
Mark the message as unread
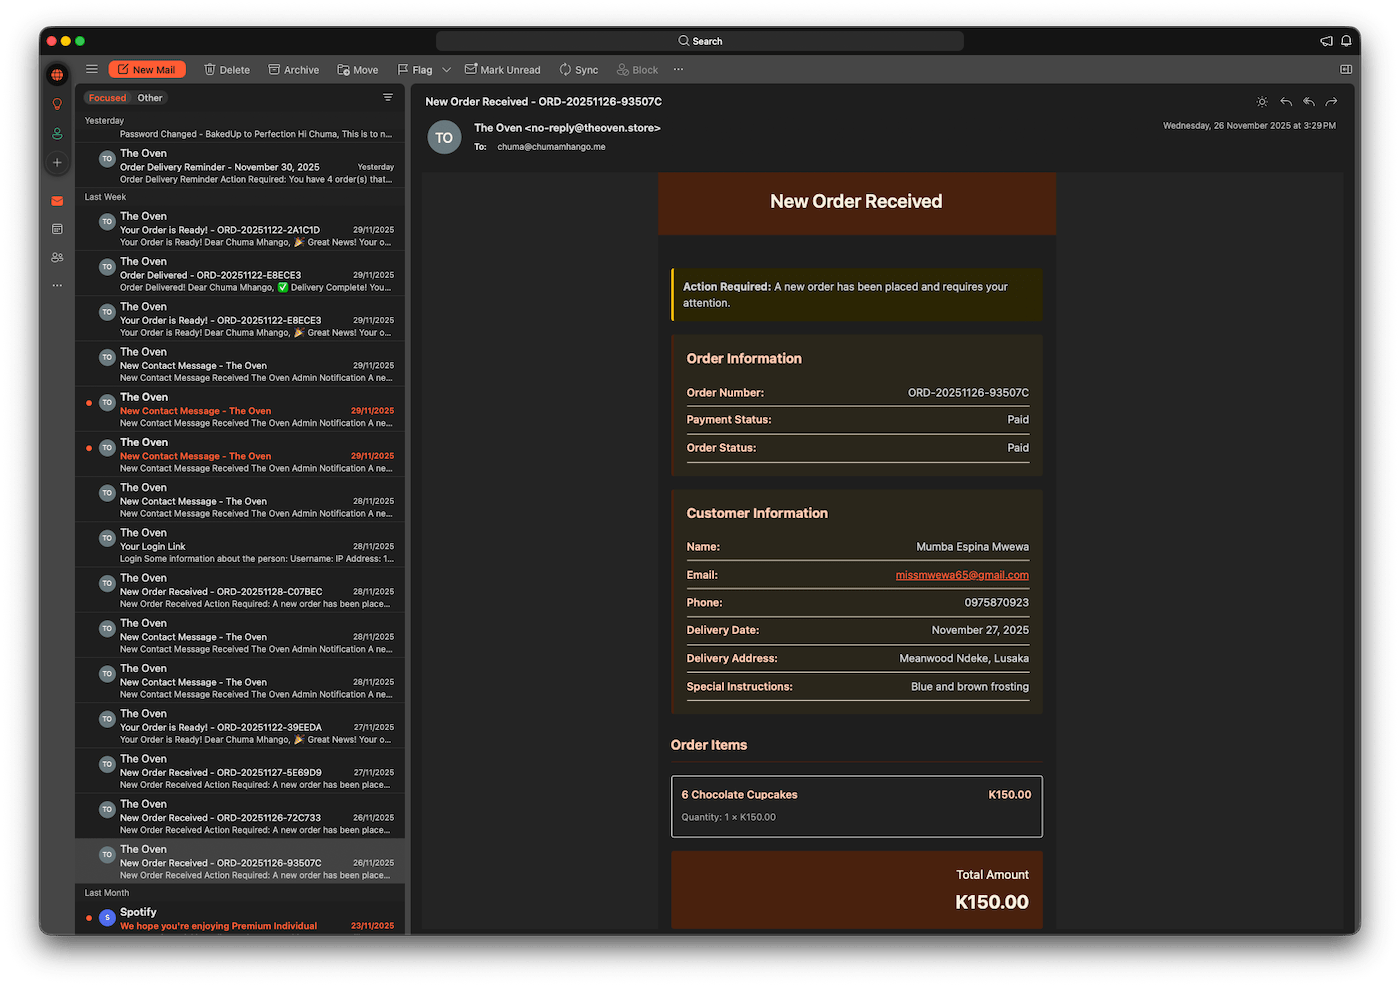(x=502, y=70)
